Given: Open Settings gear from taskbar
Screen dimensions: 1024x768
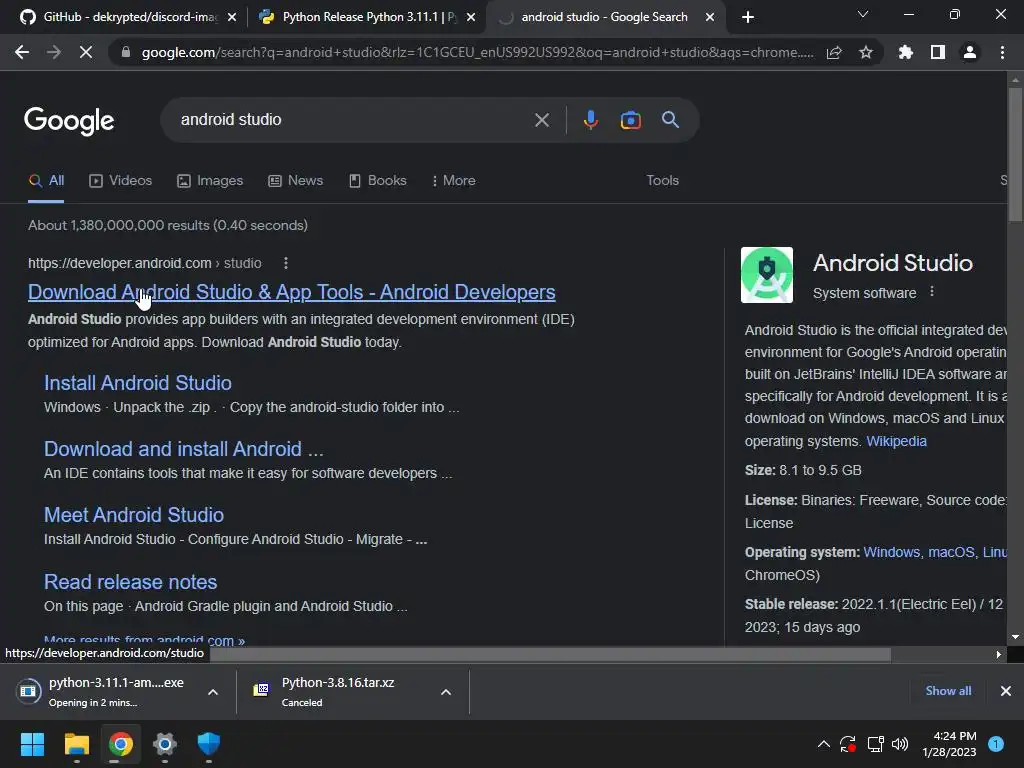Looking at the screenshot, I should coord(165,744).
